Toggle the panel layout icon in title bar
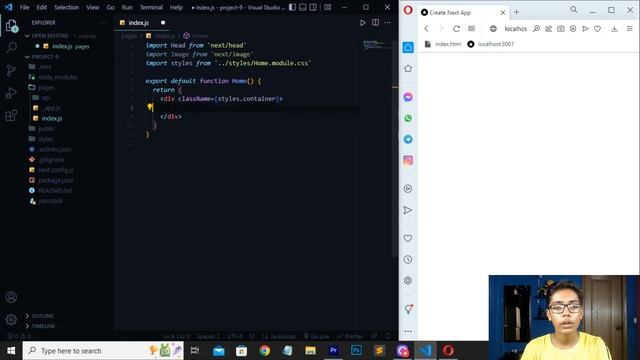The height and width of the screenshot is (360, 640). (x=302, y=7)
